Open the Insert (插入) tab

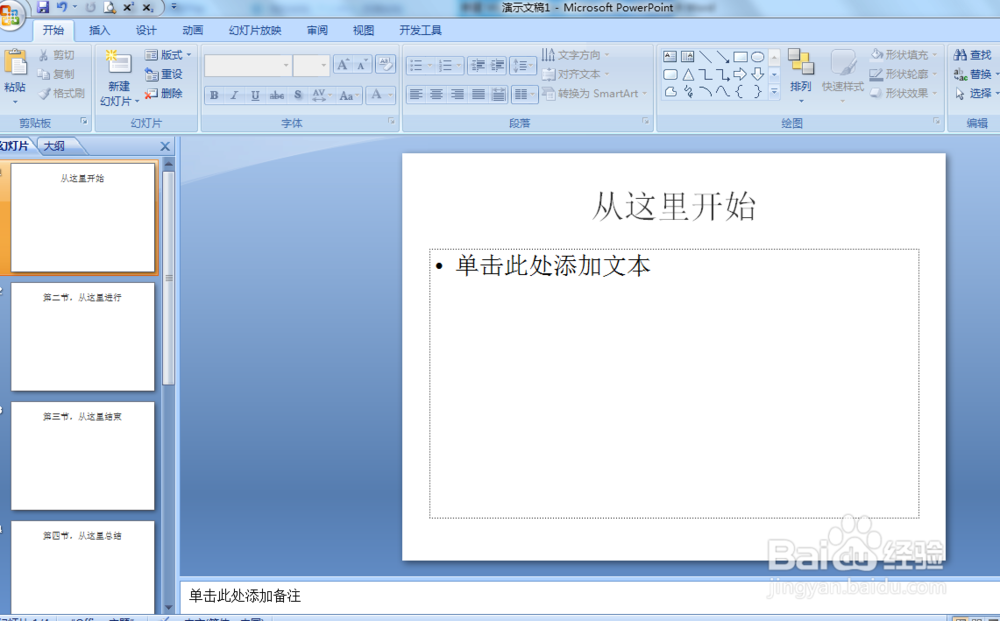pyautogui.click(x=99, y=30)
